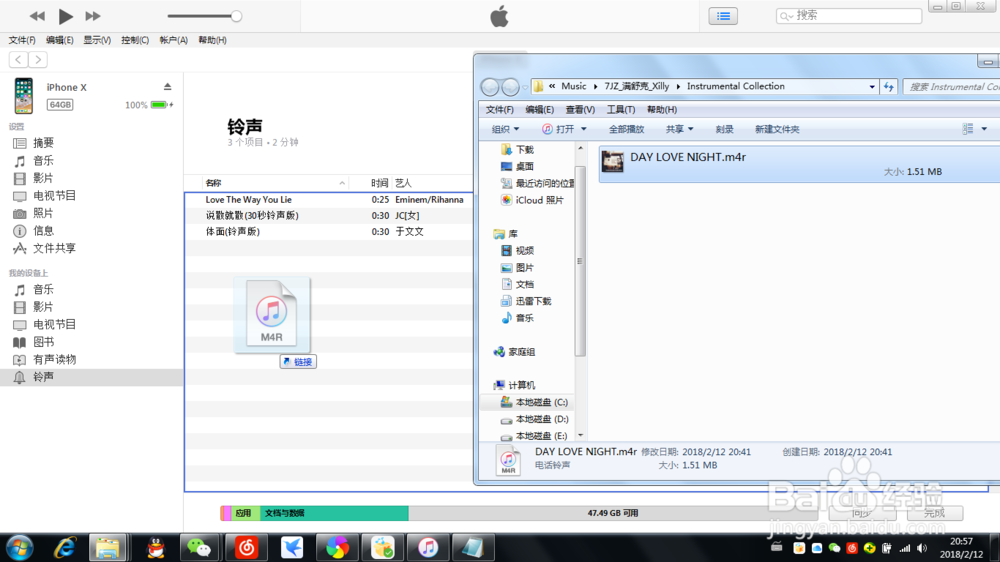This screenshot has height=562, width=1000.
Task: Open the 帐户(A) menu in iTunes
Action: pyautogui.click(x=173, y=40)
